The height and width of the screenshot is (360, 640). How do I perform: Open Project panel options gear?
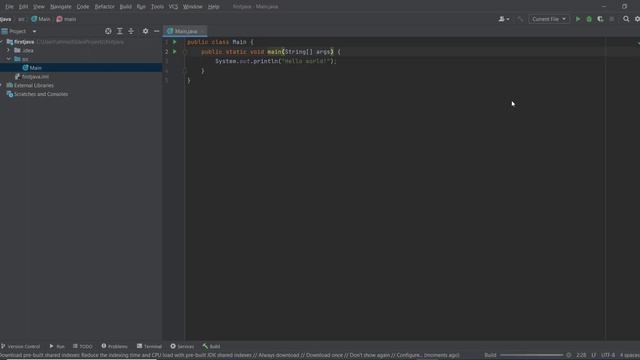point(145,31)
